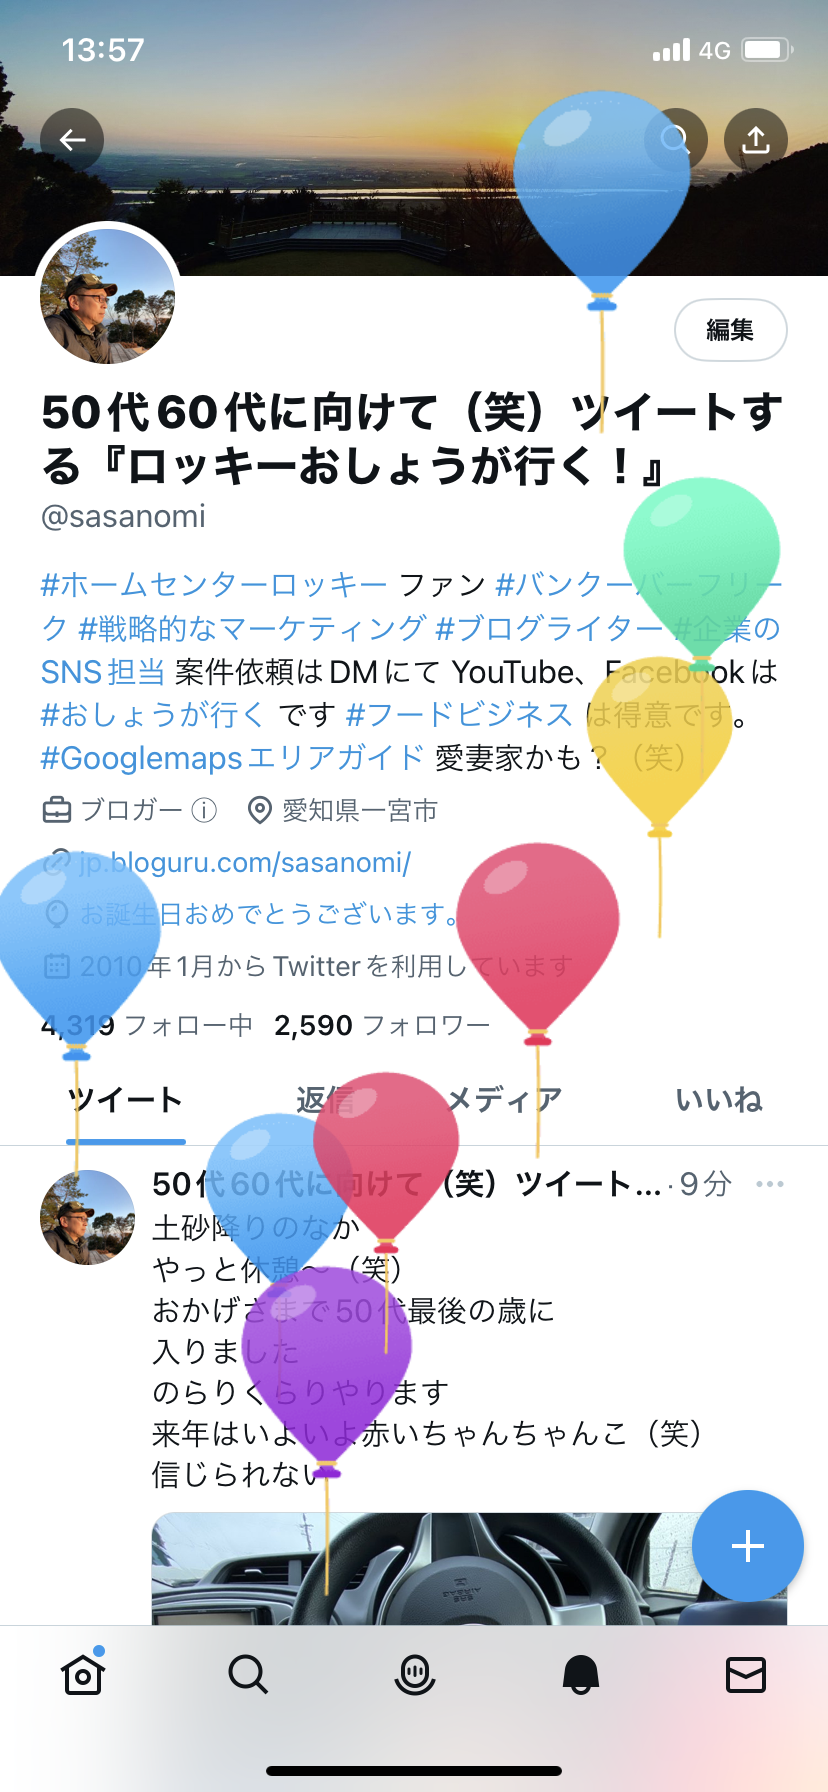Open the large profile avatar photo
This screenshot has height=1792, width=828.
coord(108,296)
